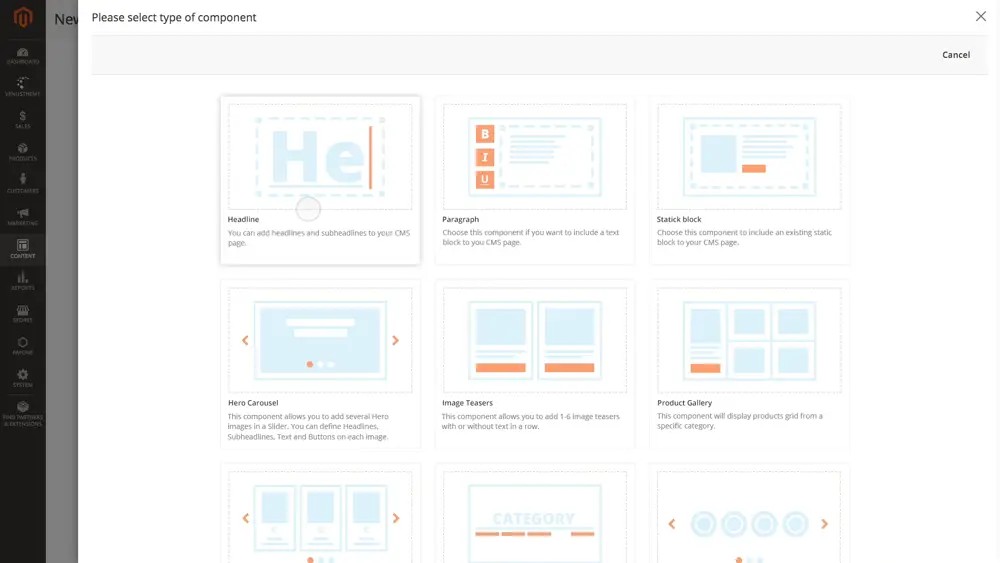
Task: Select the Headline component thumbnail
Action: tap(320, 157)
